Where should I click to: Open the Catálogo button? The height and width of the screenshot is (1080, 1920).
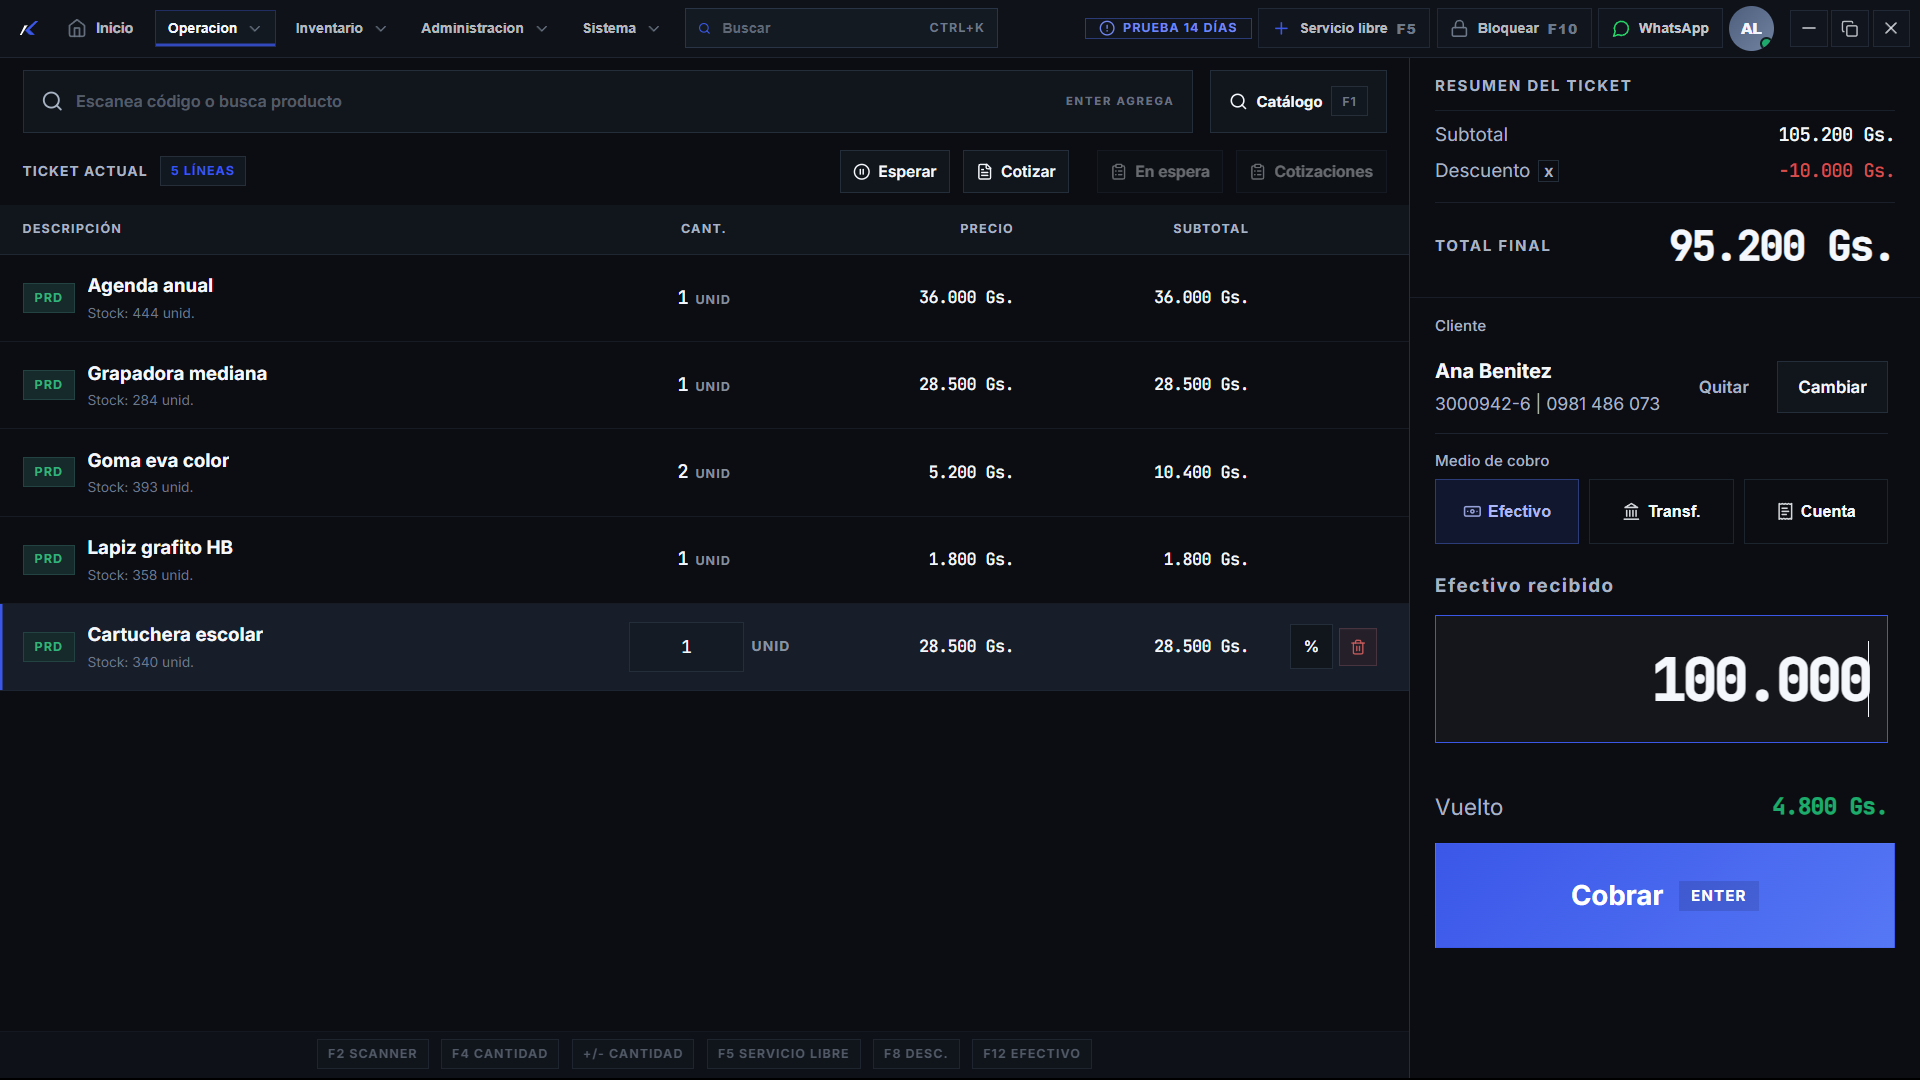pos(1298,101)
